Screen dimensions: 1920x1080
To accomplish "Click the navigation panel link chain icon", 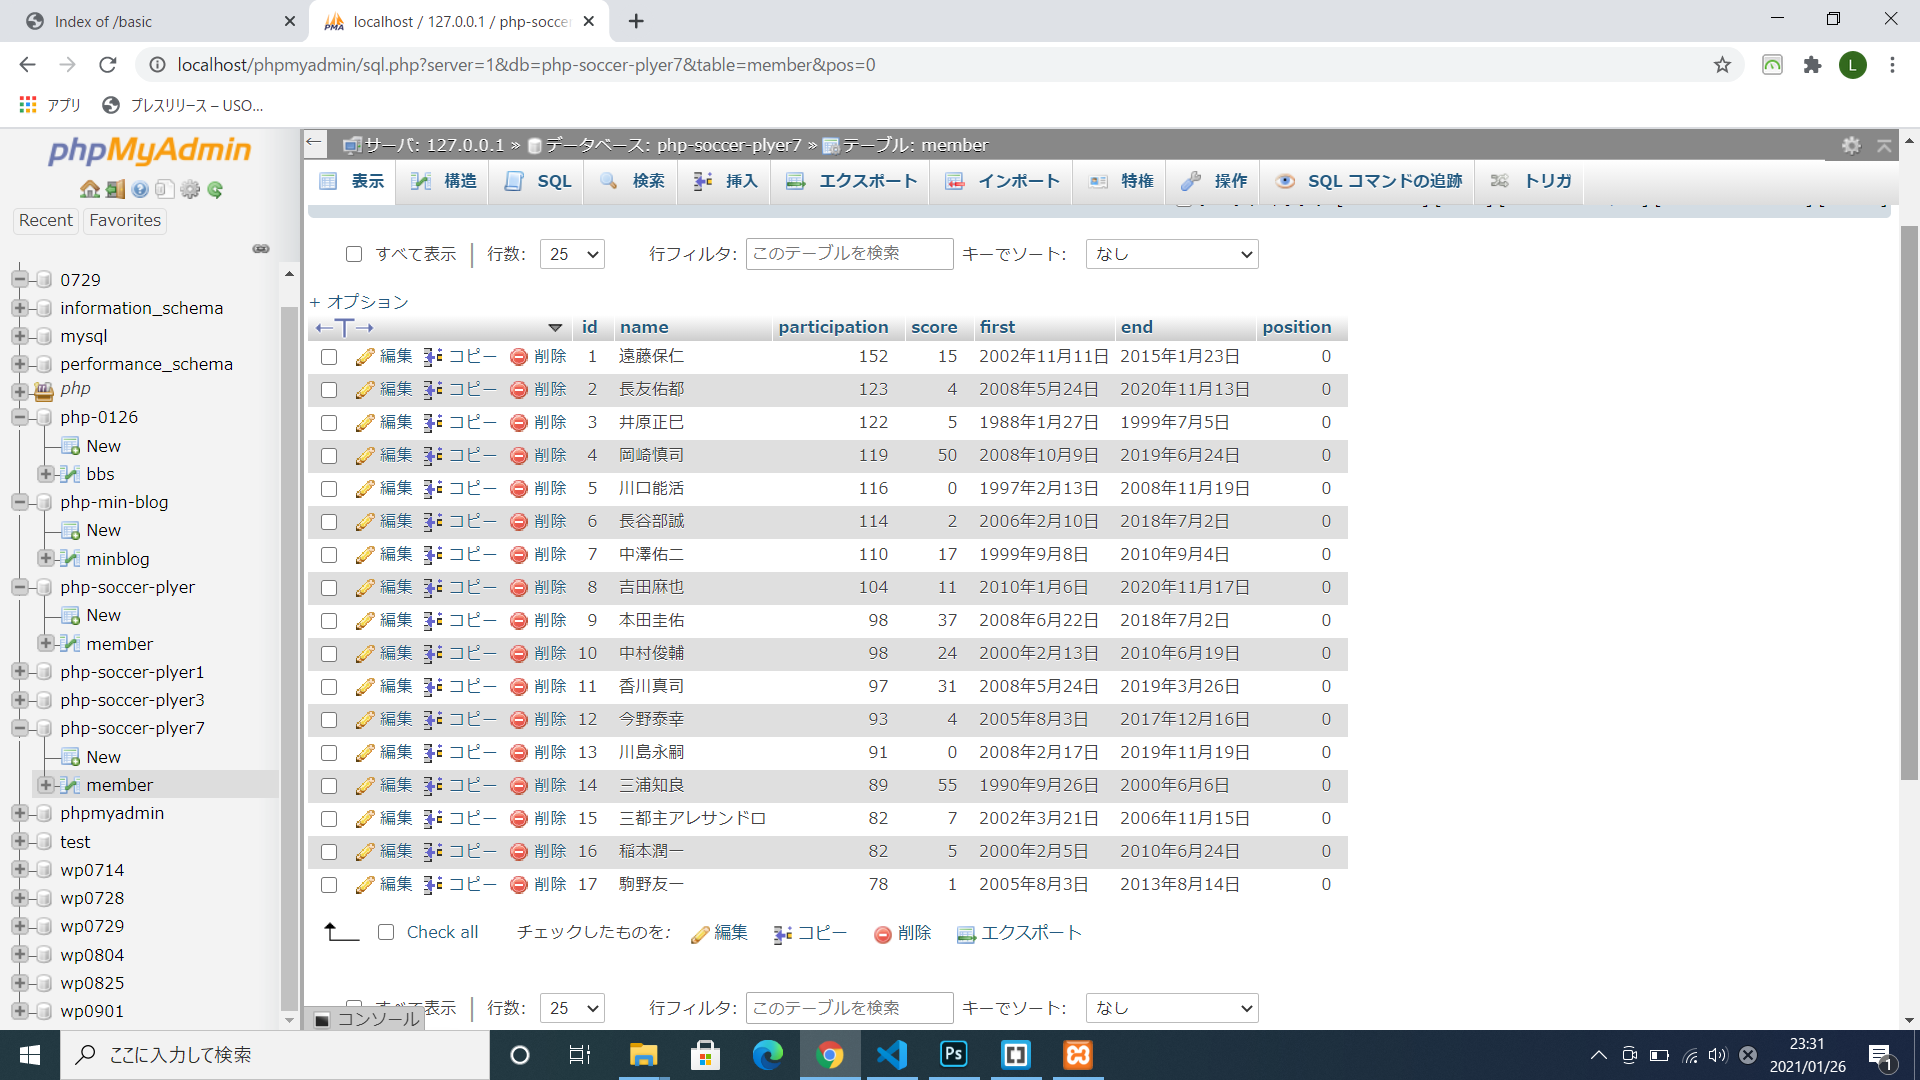I will 261,248.
